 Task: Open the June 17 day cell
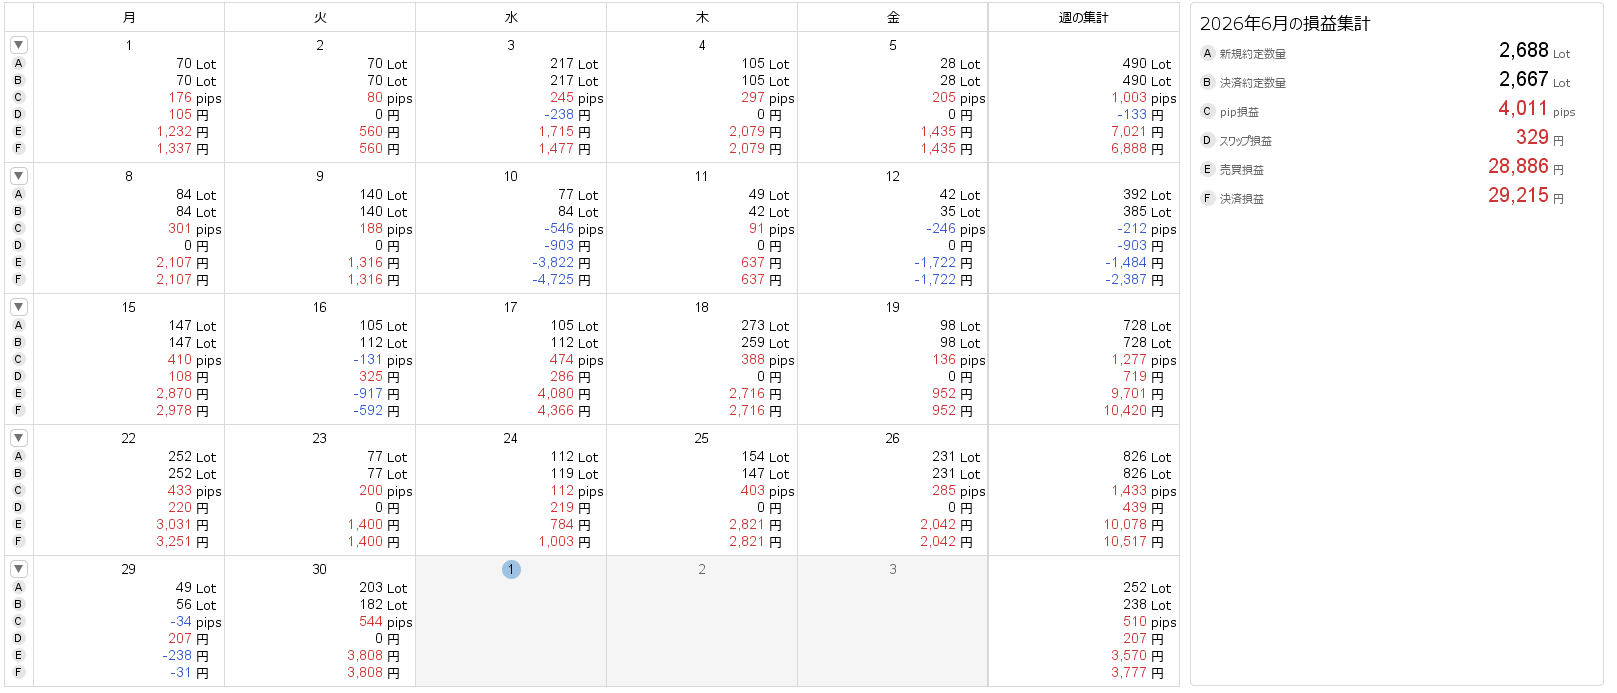coord(511,359)
